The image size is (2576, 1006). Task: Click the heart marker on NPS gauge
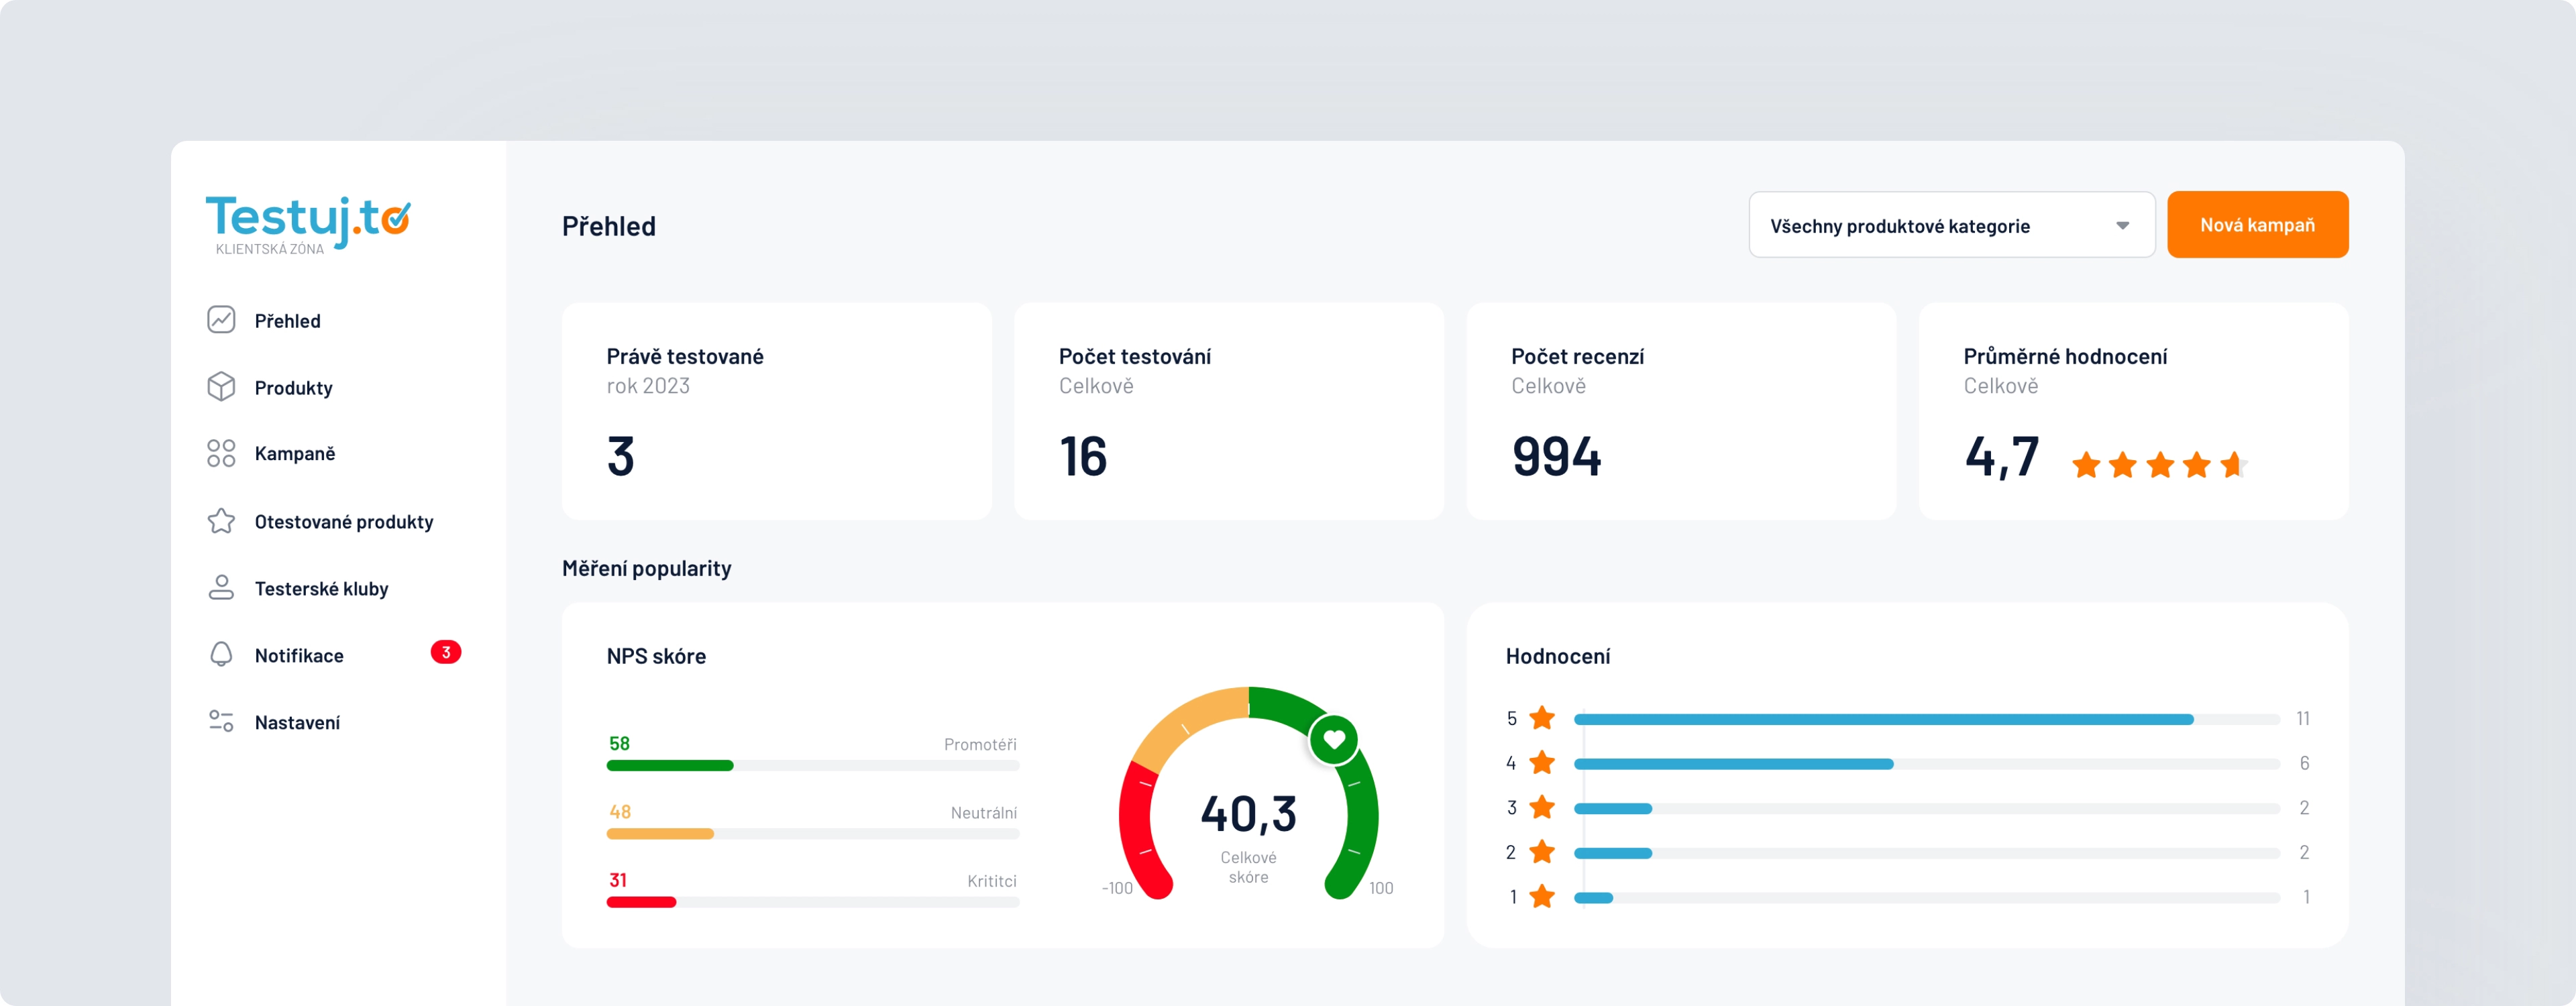point(1333,740)
